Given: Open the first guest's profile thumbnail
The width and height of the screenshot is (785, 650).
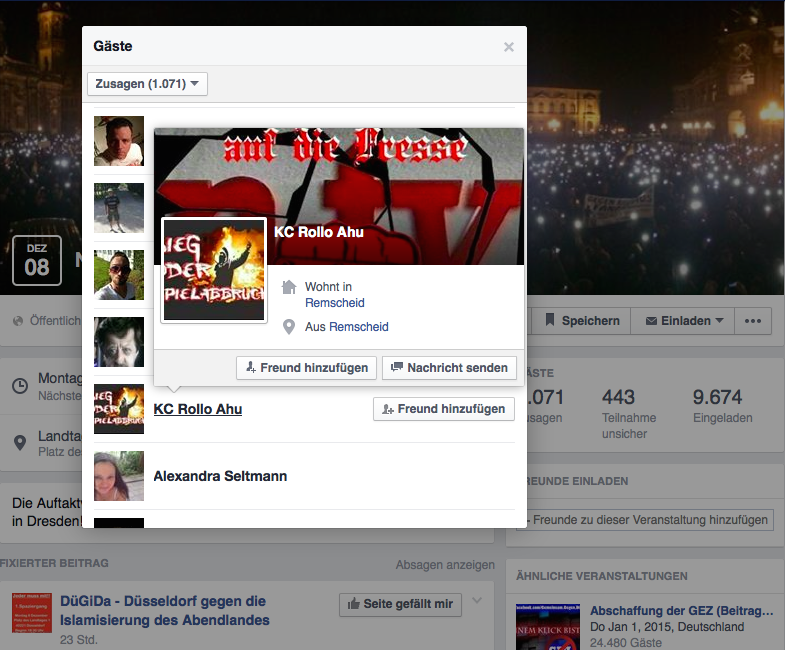Looking at the screenshot, I should (118, 140).
